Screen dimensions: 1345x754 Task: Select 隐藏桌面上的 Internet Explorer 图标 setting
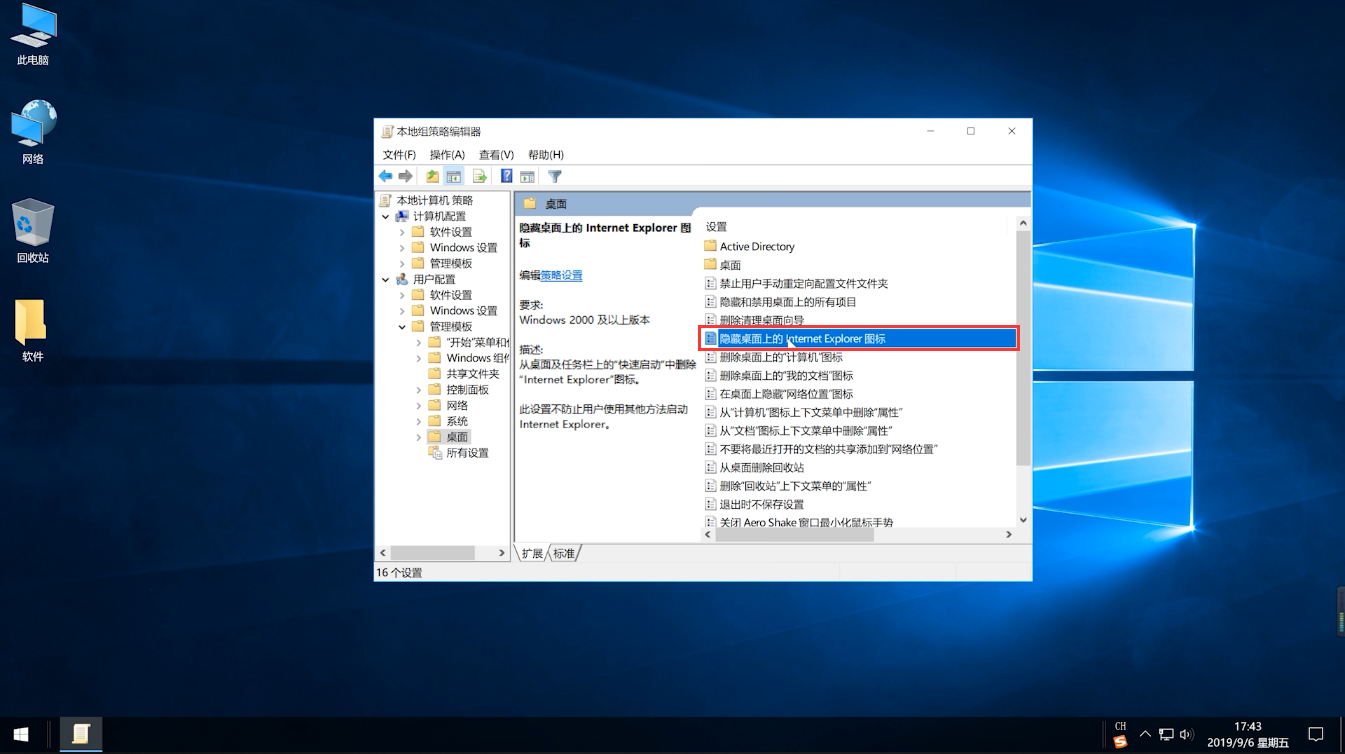click(859, 339)
